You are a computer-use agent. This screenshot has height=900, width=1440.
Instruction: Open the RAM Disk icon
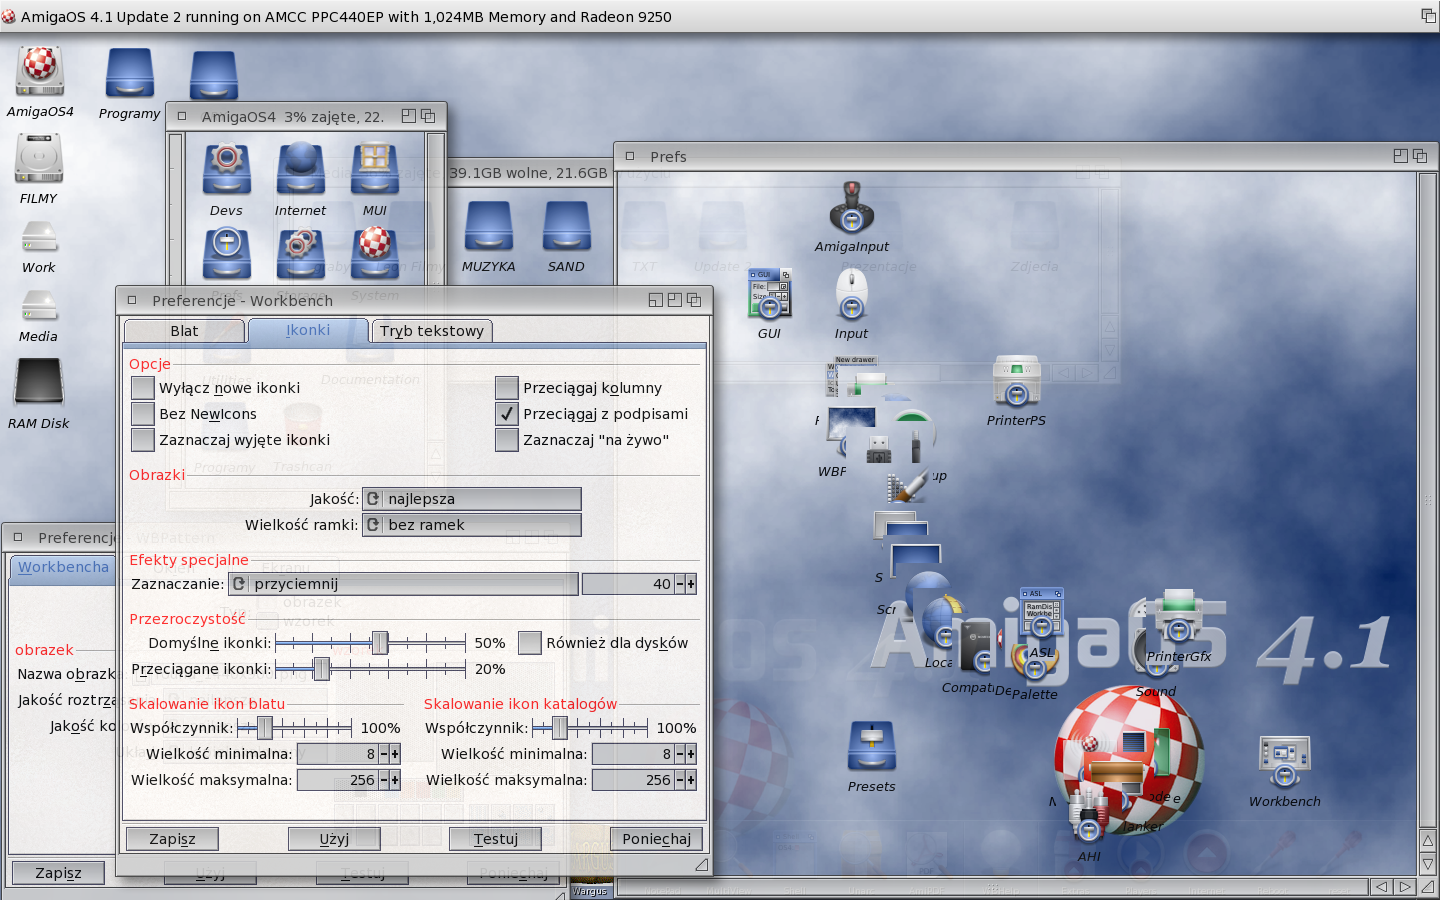(39, 382)
